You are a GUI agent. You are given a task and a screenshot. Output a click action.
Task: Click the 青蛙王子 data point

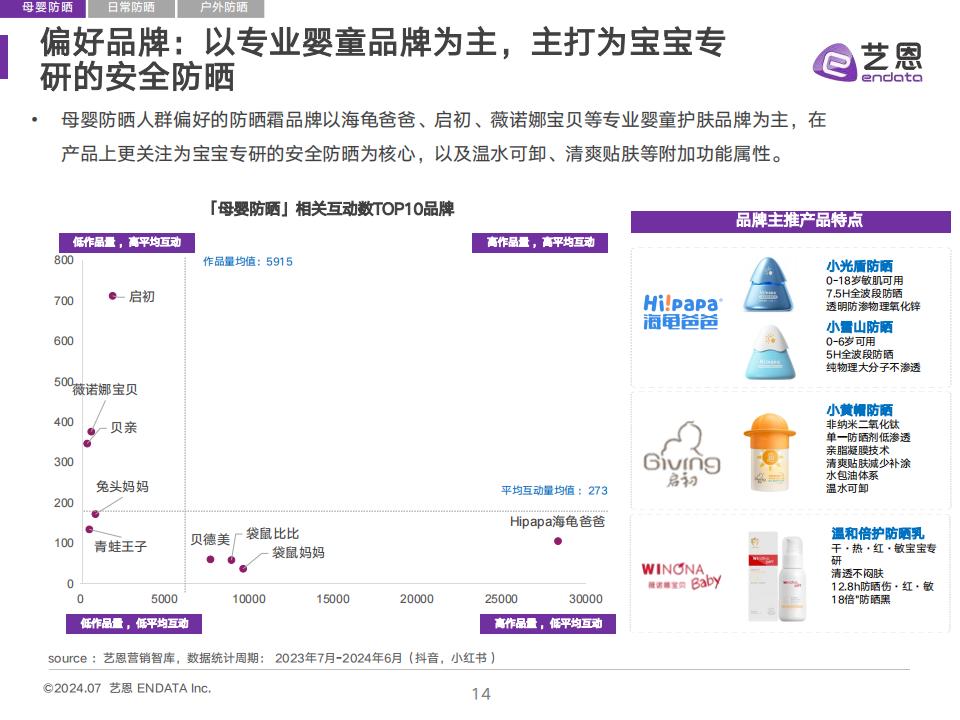(x=89, y=530)
